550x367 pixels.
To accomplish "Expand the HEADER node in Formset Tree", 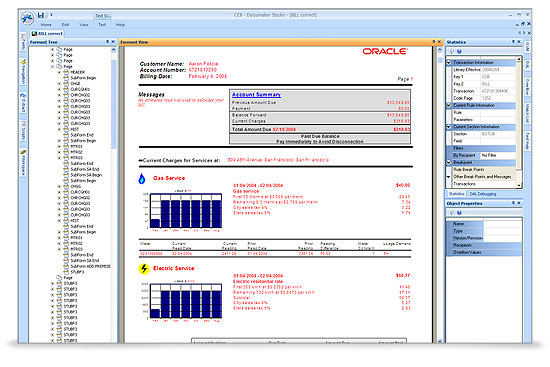I will point(59,72).
